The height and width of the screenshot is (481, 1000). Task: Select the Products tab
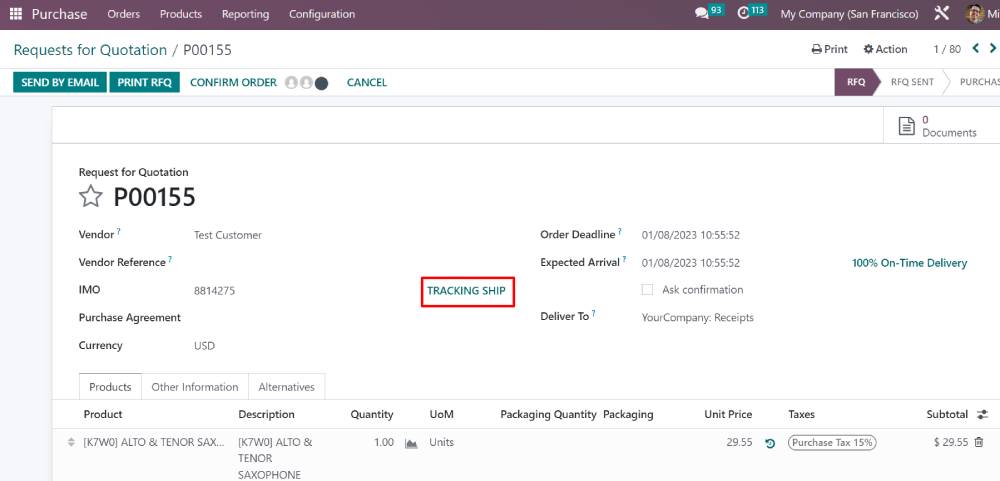click(110, 387)
